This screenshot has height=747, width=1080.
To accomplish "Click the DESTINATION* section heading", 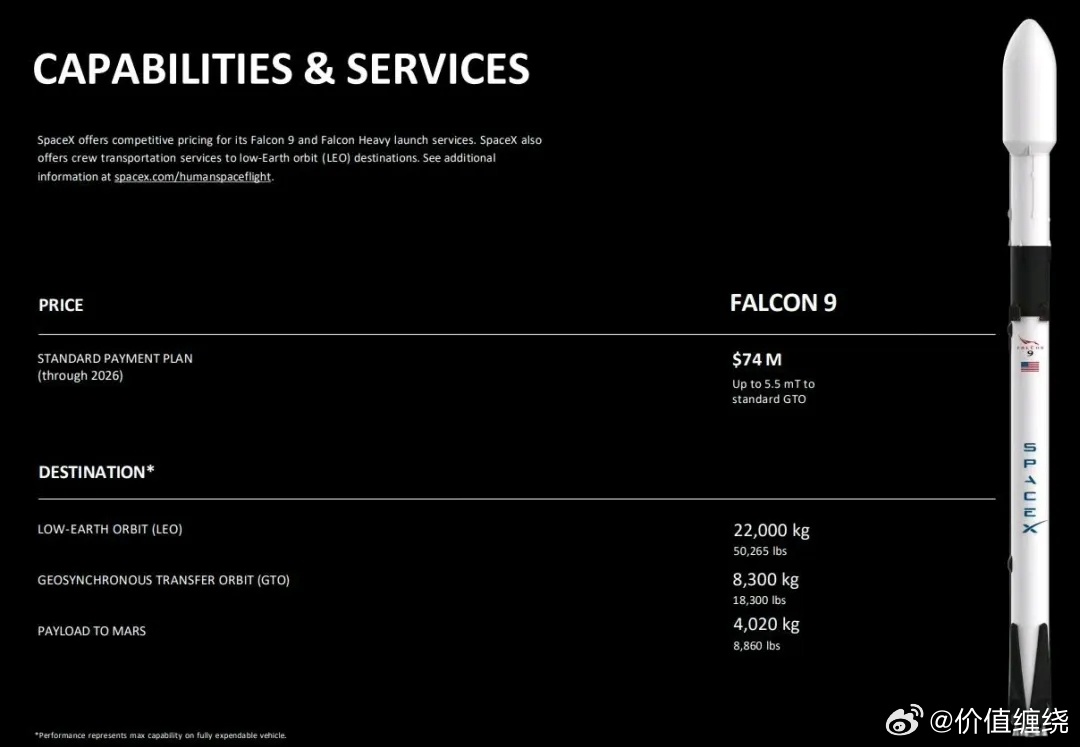I will [x=96, y=472].
